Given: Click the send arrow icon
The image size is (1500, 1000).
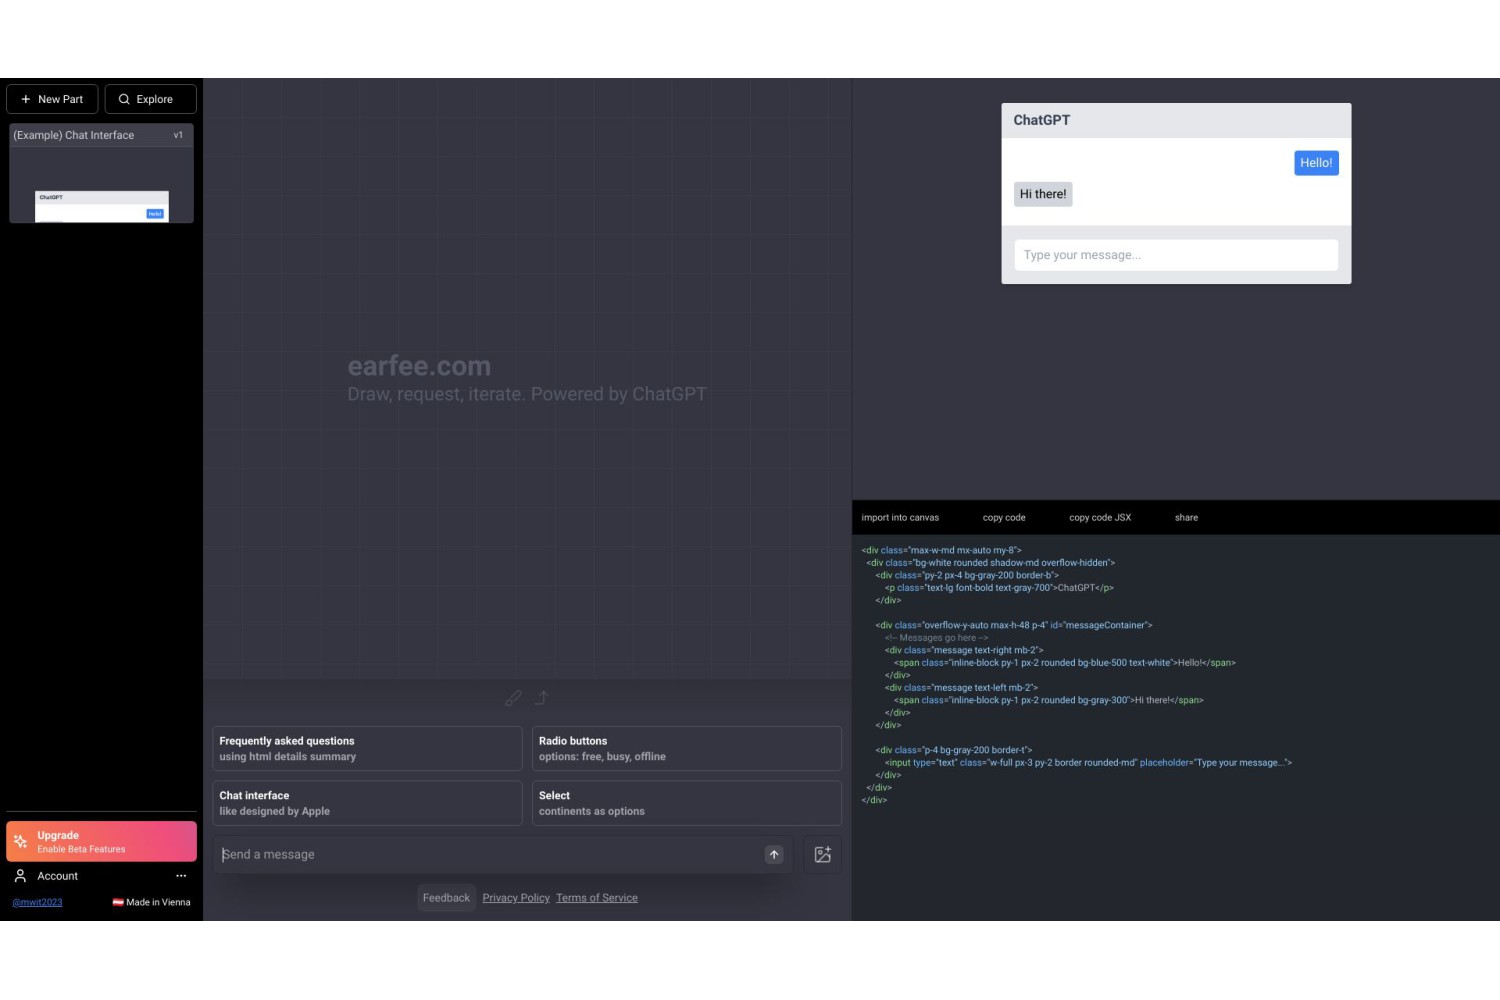Looking at the screenshot, I should pyautogui.click(x=774, y=855).
